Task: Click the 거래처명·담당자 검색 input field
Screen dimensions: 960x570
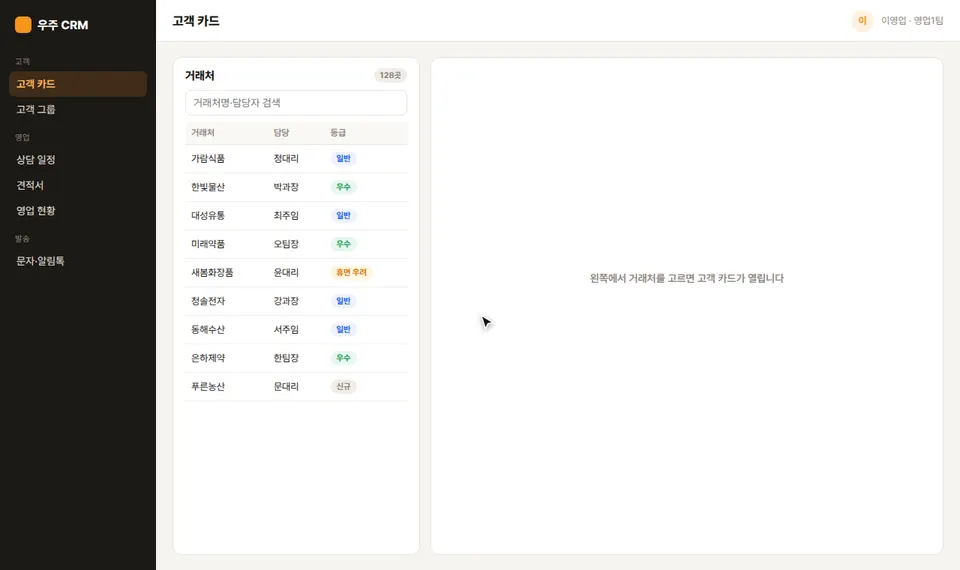Action: 296,103
